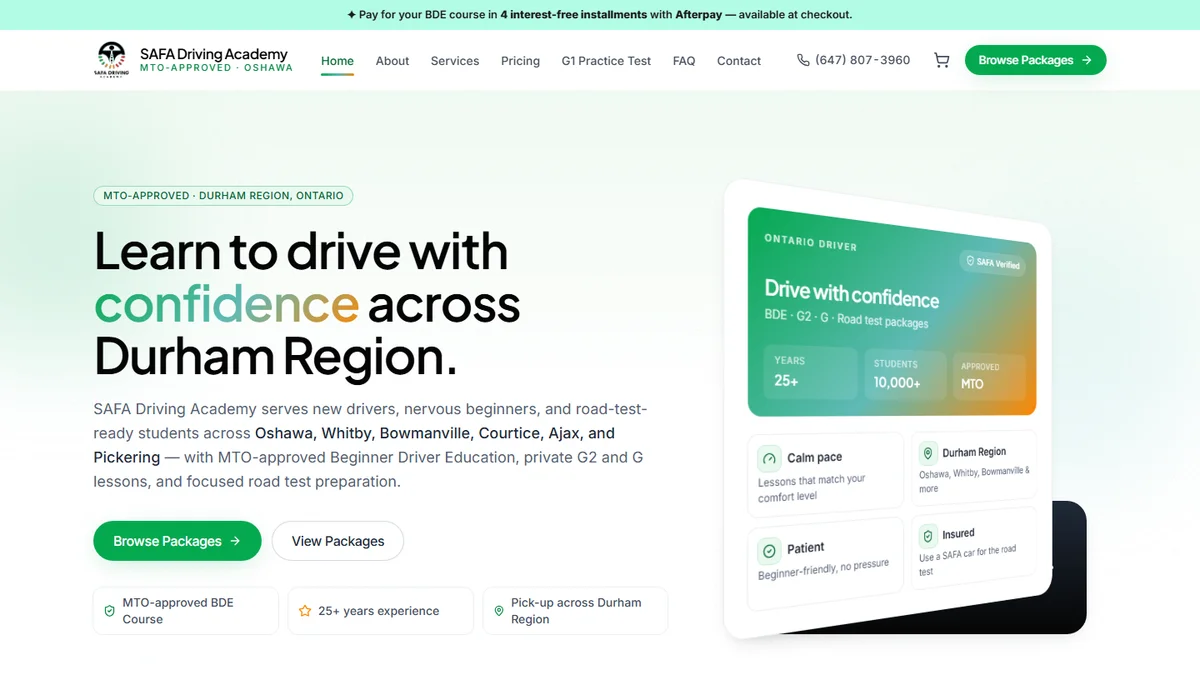
Task: Click the location pin in Pick-up across Durham Region
Action: click(x=499, y=611)
